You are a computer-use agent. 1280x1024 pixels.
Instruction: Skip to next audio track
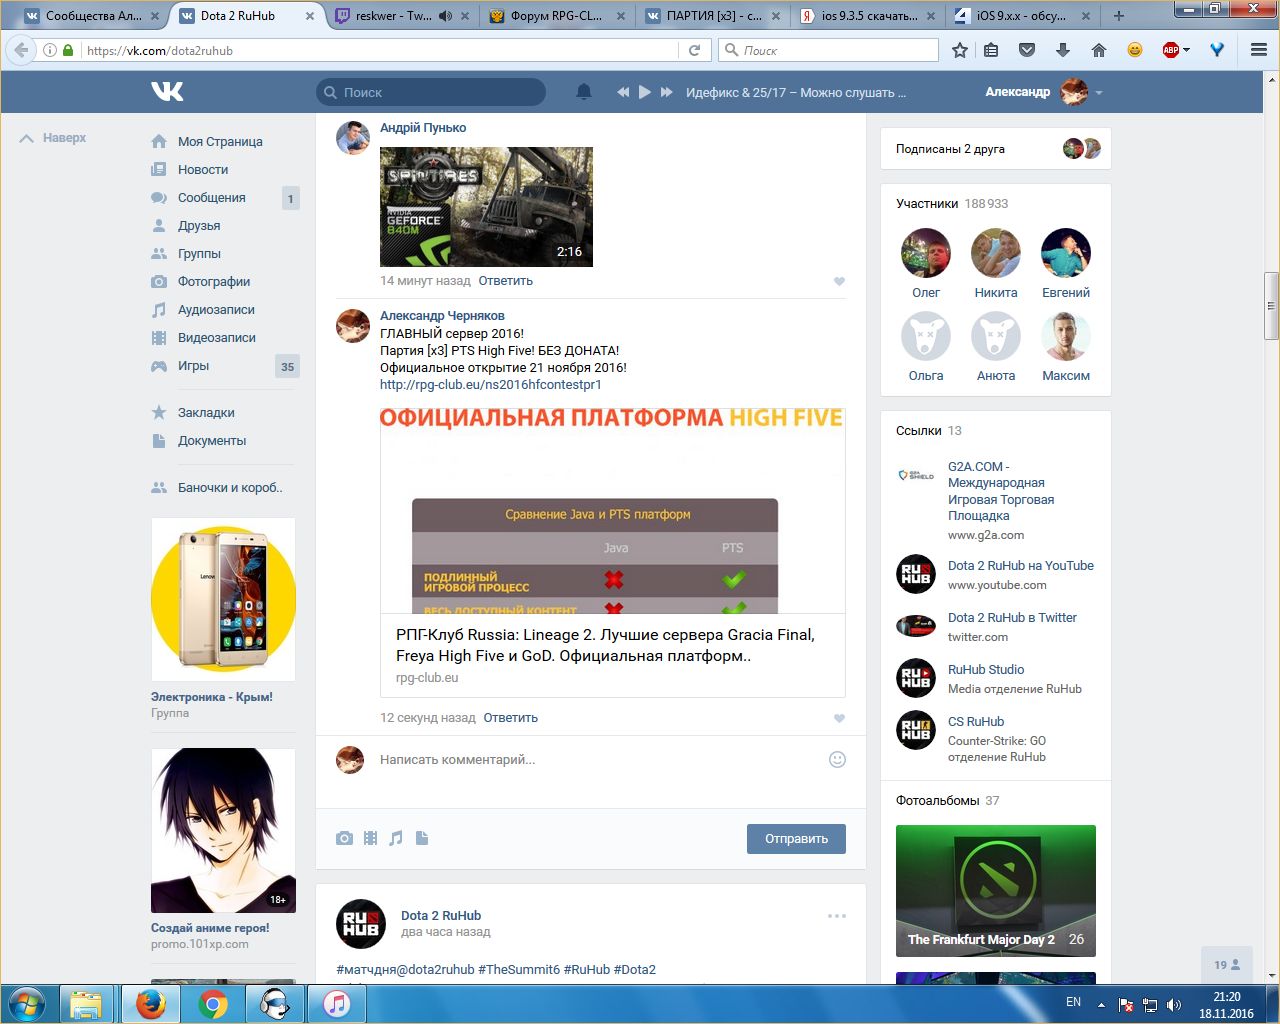pos(667,92)
